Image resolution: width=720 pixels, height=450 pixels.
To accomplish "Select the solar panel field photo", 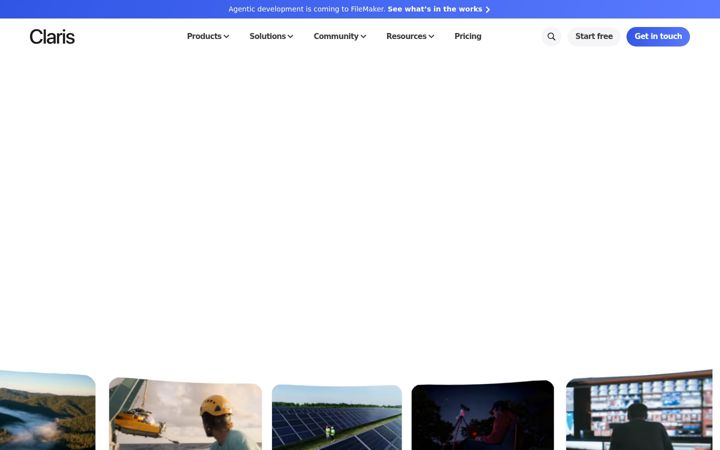I will click(x=337, y=417).
